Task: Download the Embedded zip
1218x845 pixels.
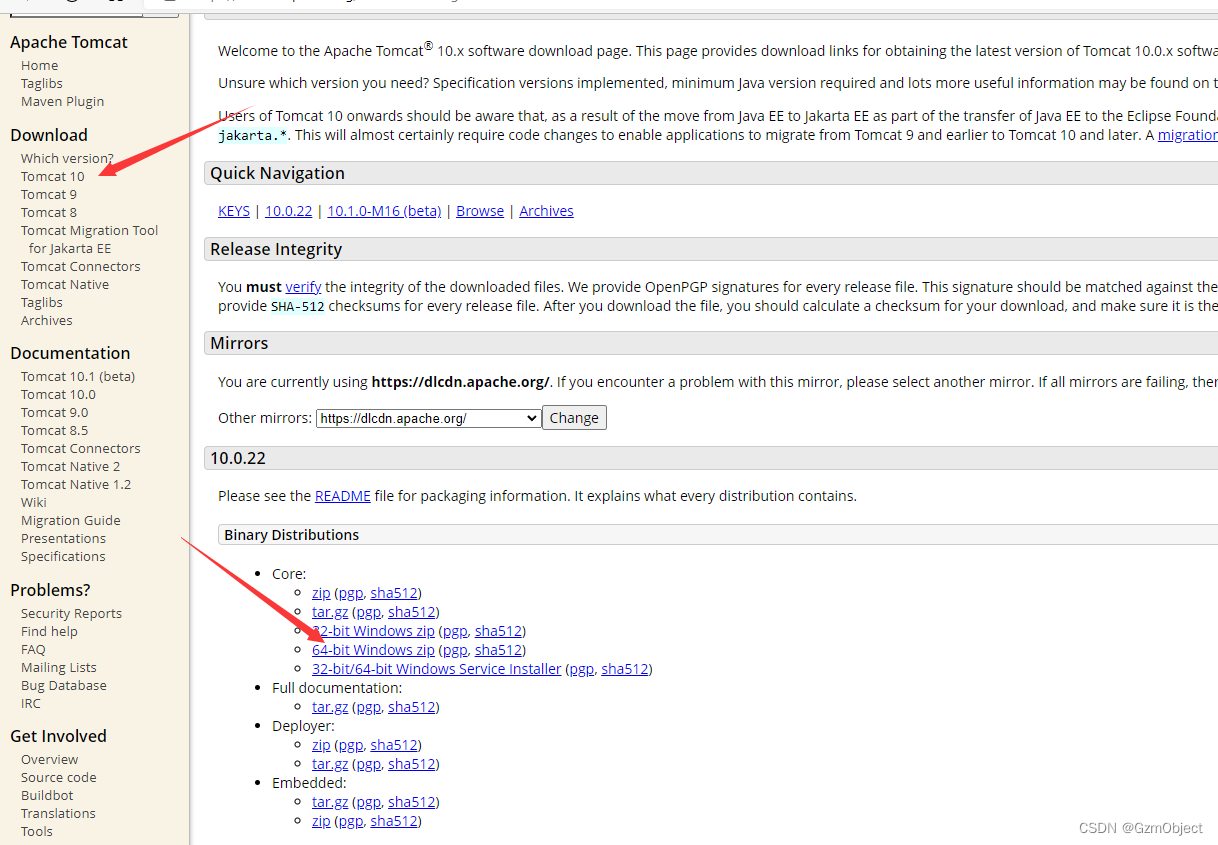Action: pos(321,821)
